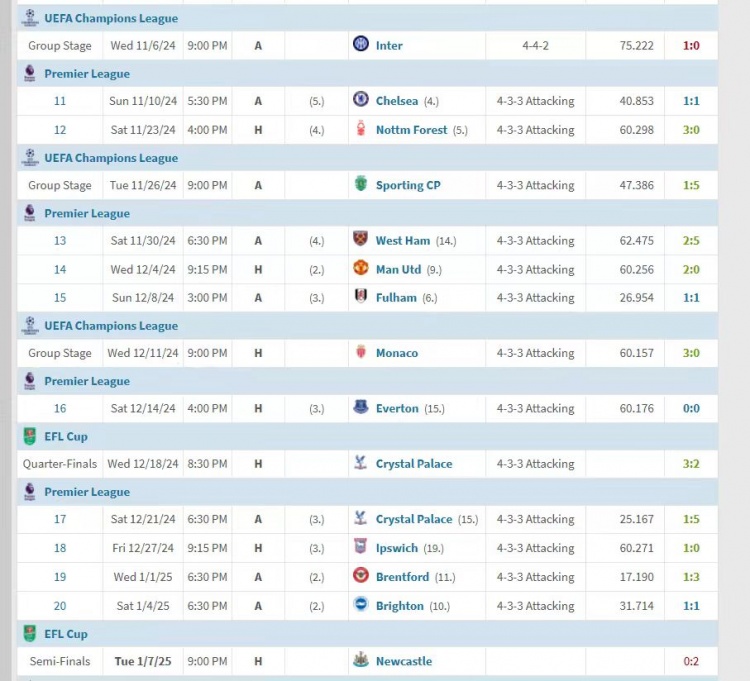The height and width of the screenshot is (681, 750).
Task: Open the Nottm Forest team link
Action: tap(411, 130)
